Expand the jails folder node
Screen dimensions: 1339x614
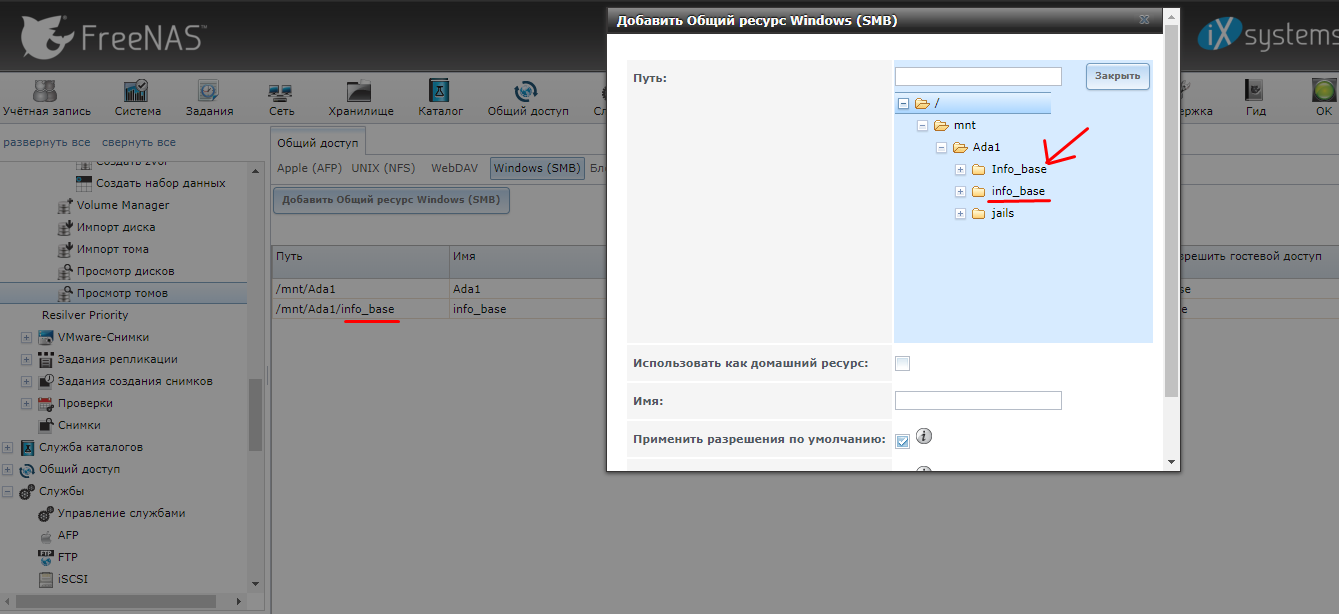point(960,213)
